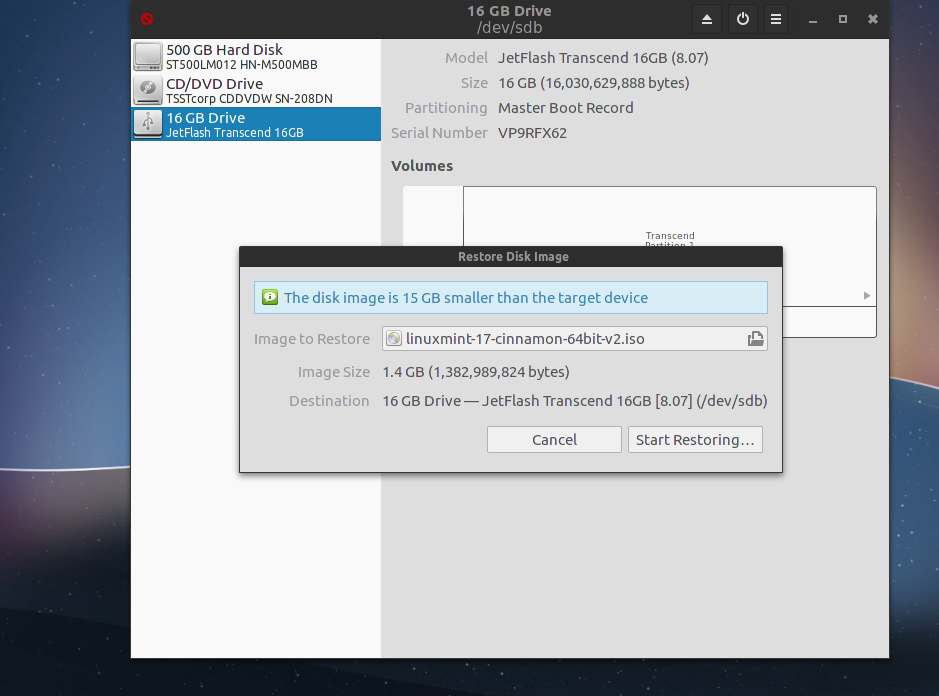This screenshot has width=939, height=696.
Task: Click the info bar about disk image size
Action: coord(511,298)
